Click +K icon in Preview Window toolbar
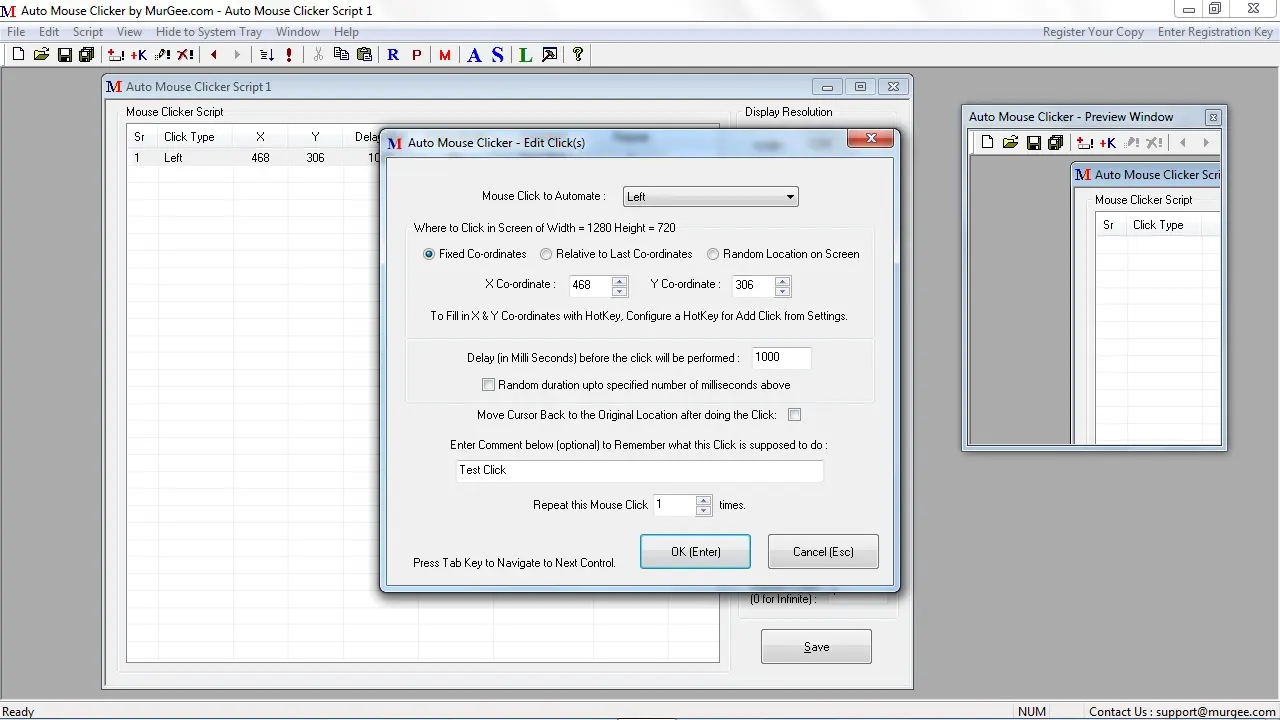This screenshot has width=1280, height=720. (1108, 143)
